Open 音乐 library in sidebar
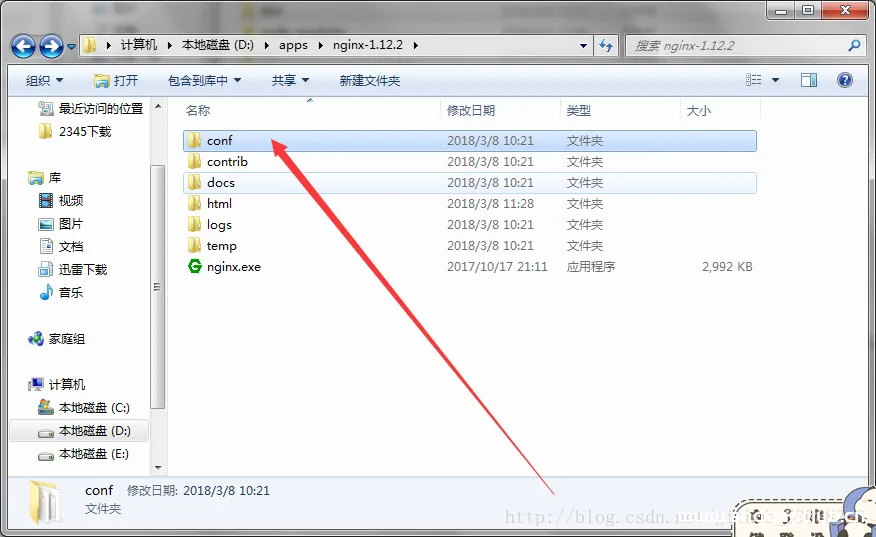This screenshot has height=537, width=876. coord(60,292)
